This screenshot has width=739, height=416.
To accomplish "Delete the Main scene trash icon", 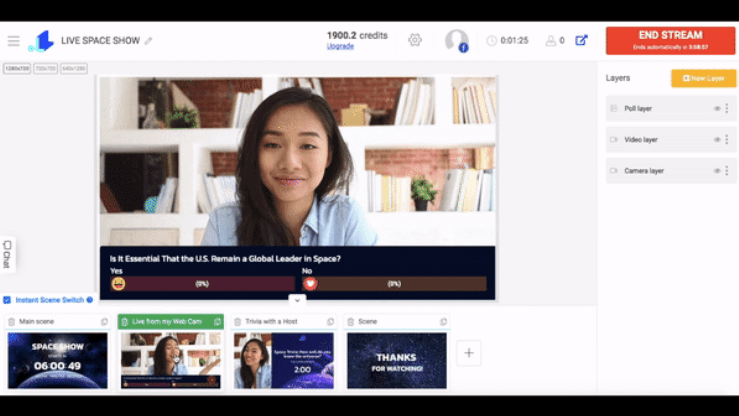I will pos(12,322).
